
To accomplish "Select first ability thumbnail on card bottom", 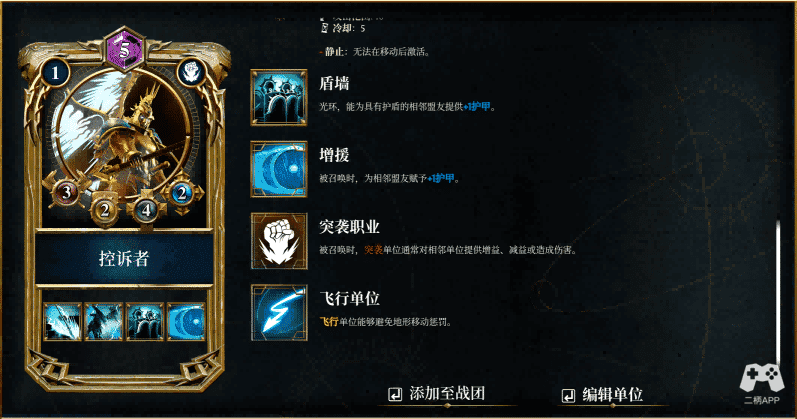I will 63,321.
